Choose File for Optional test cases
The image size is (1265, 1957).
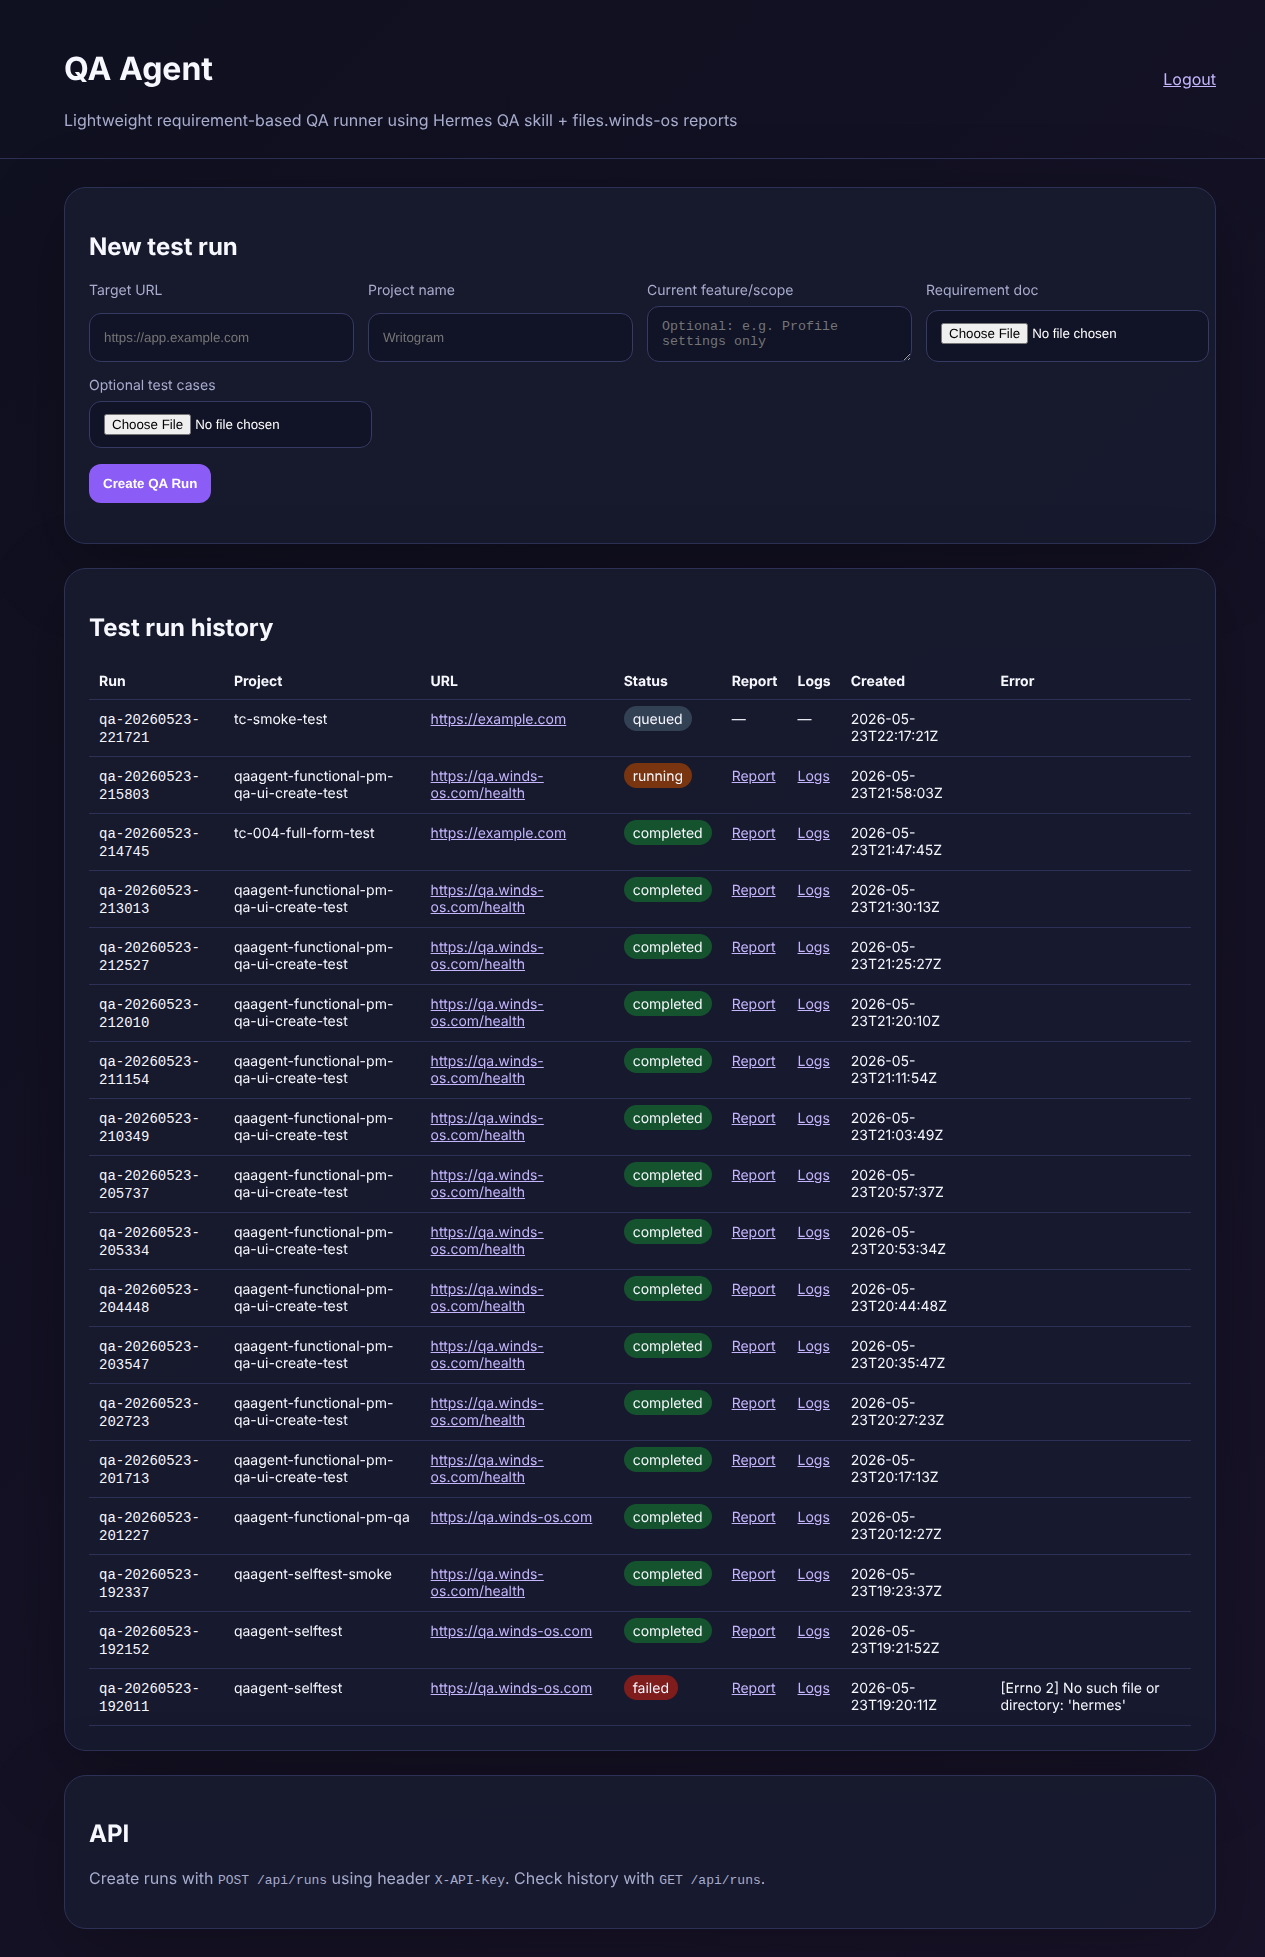(147, 425)
